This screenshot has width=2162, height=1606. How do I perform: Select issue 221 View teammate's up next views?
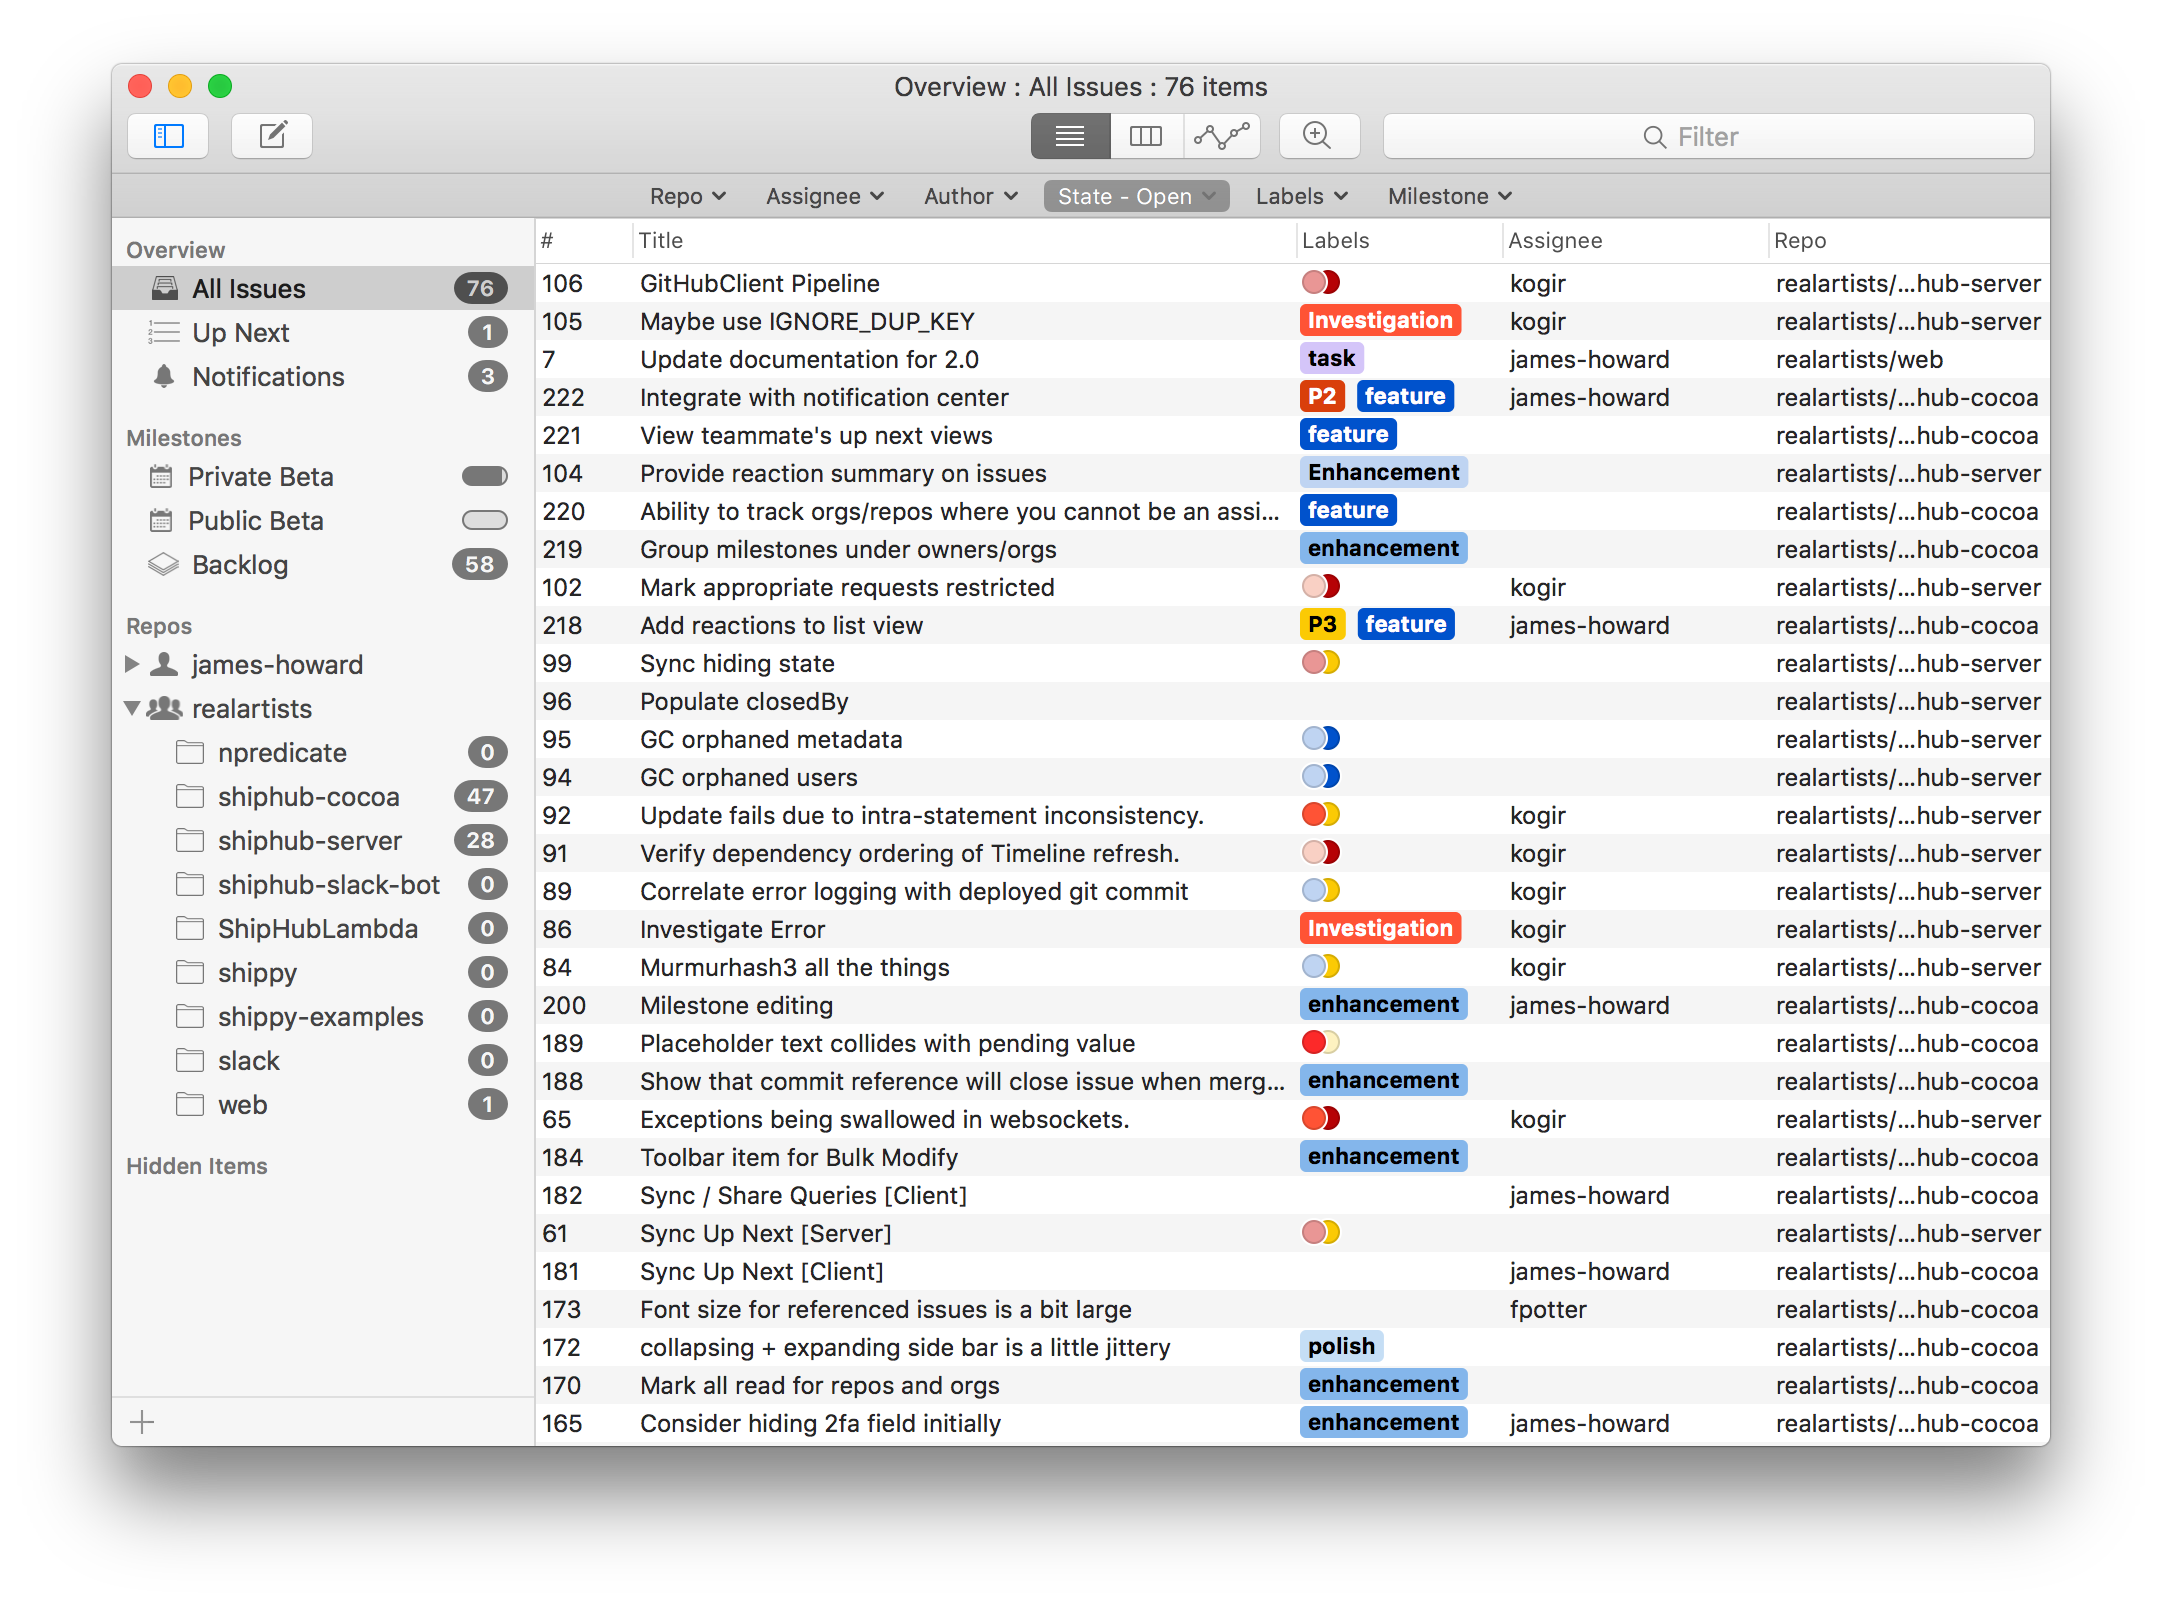click(x=1292, y=435)
